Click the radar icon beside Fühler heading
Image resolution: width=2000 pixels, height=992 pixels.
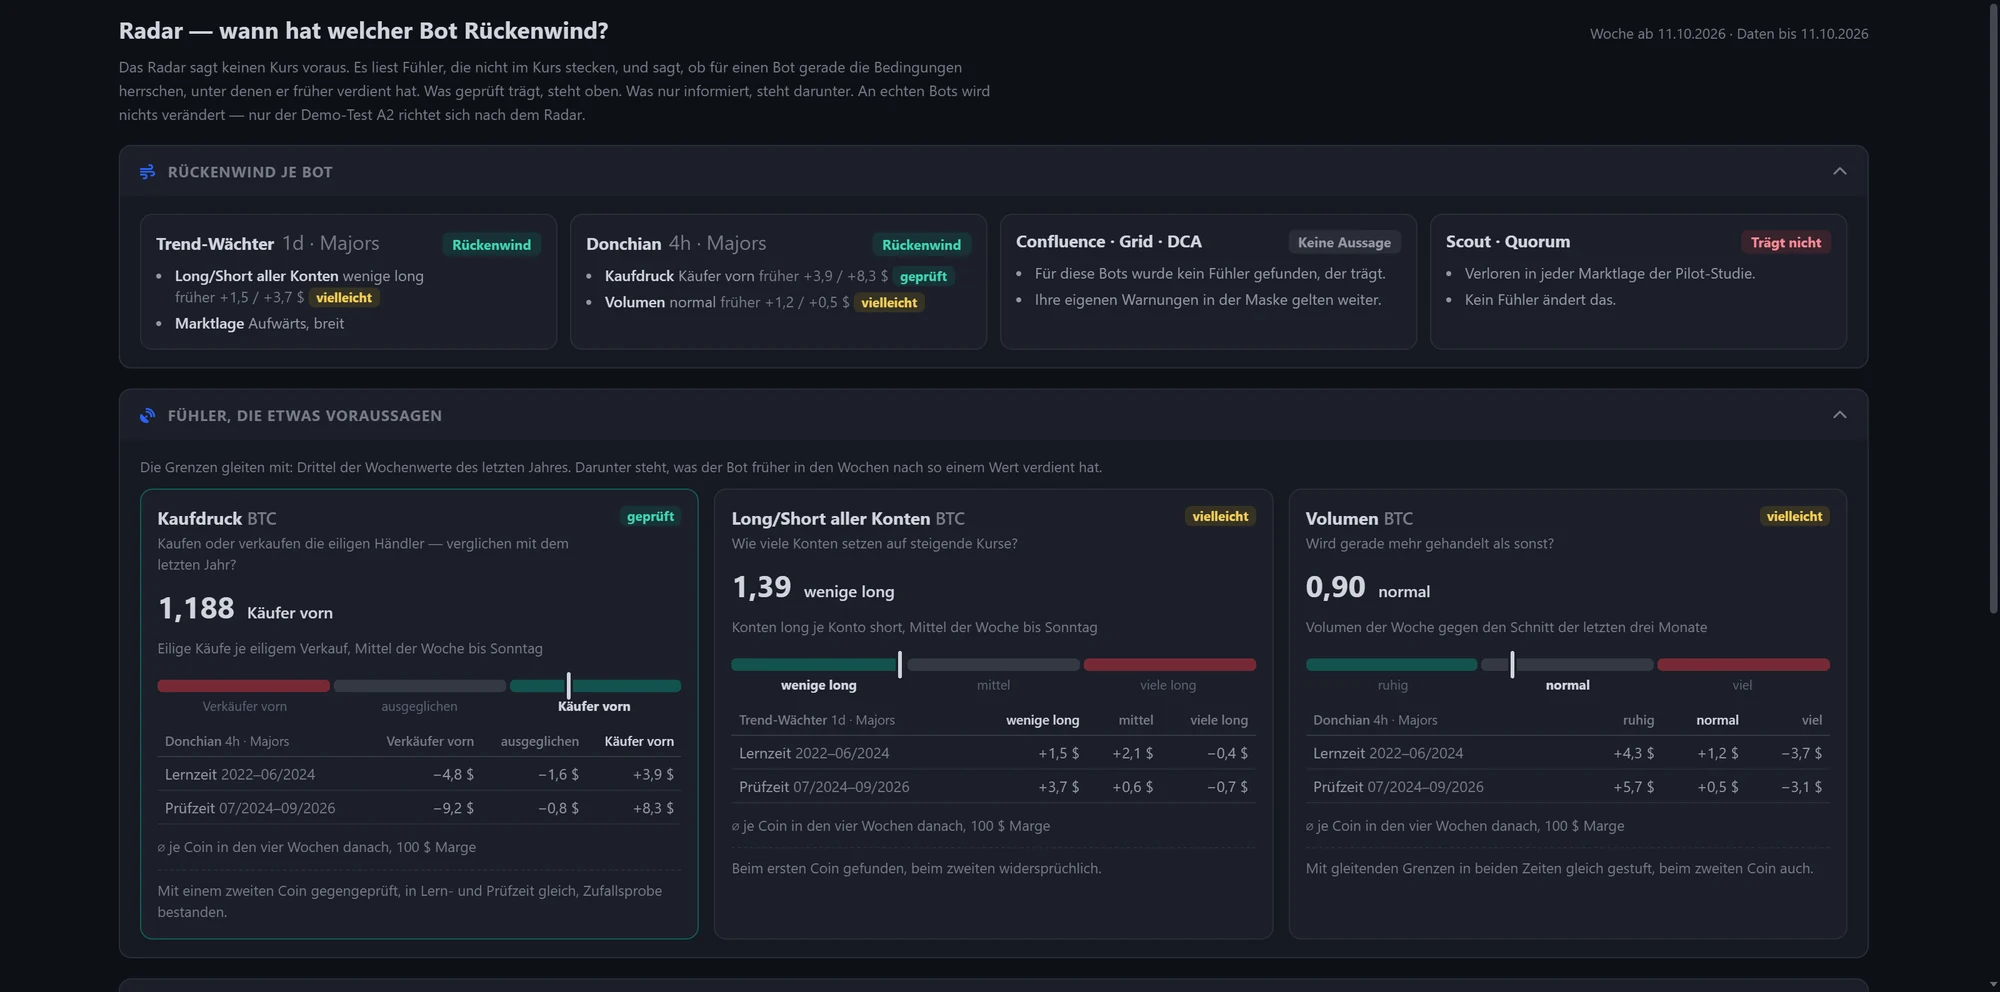pos(148,415)
